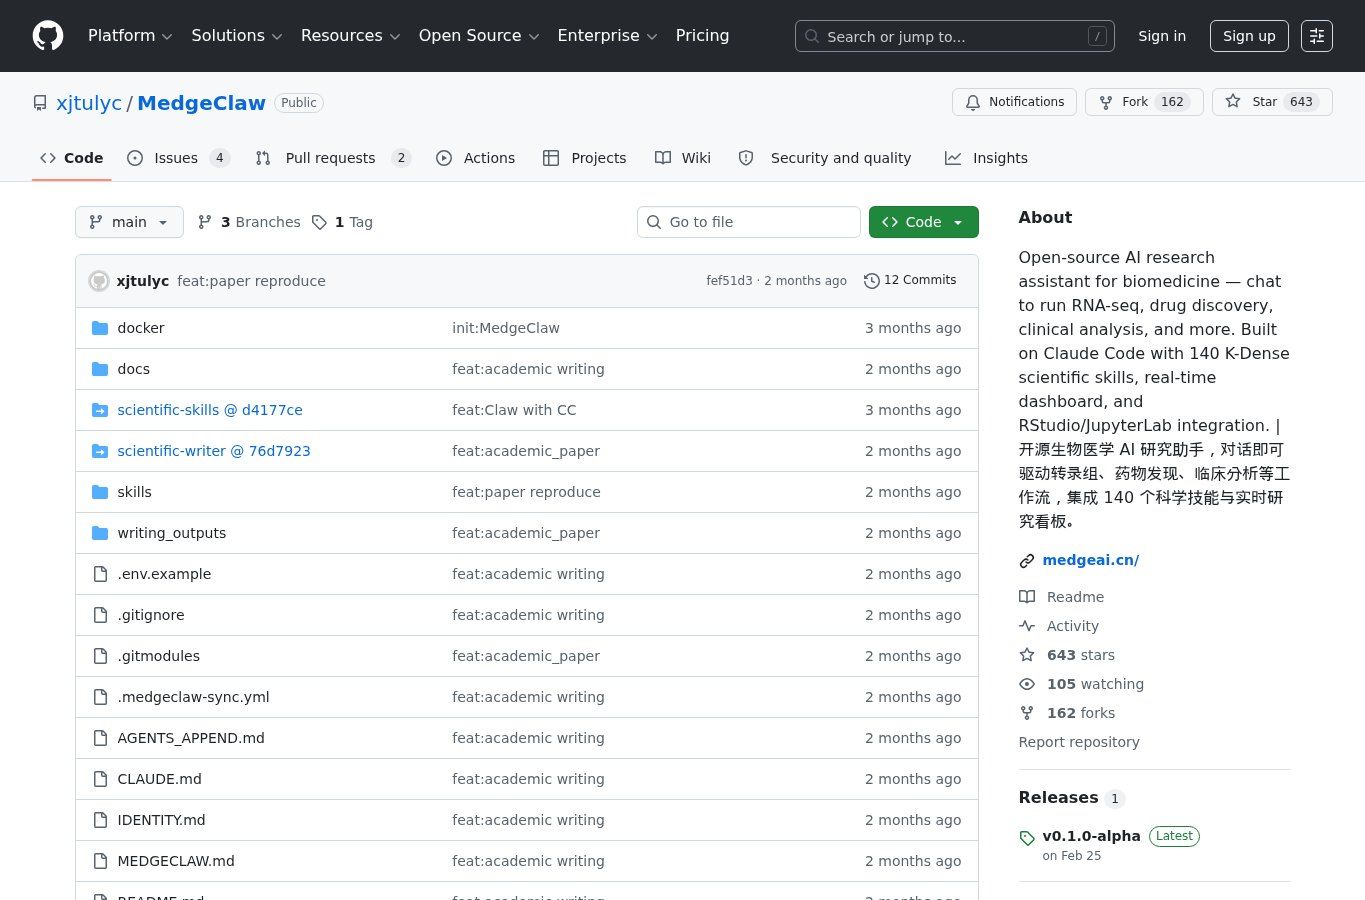Screen dimensions: 1365x900
Task: Click the skills folder icon
Action: (100, 492)
